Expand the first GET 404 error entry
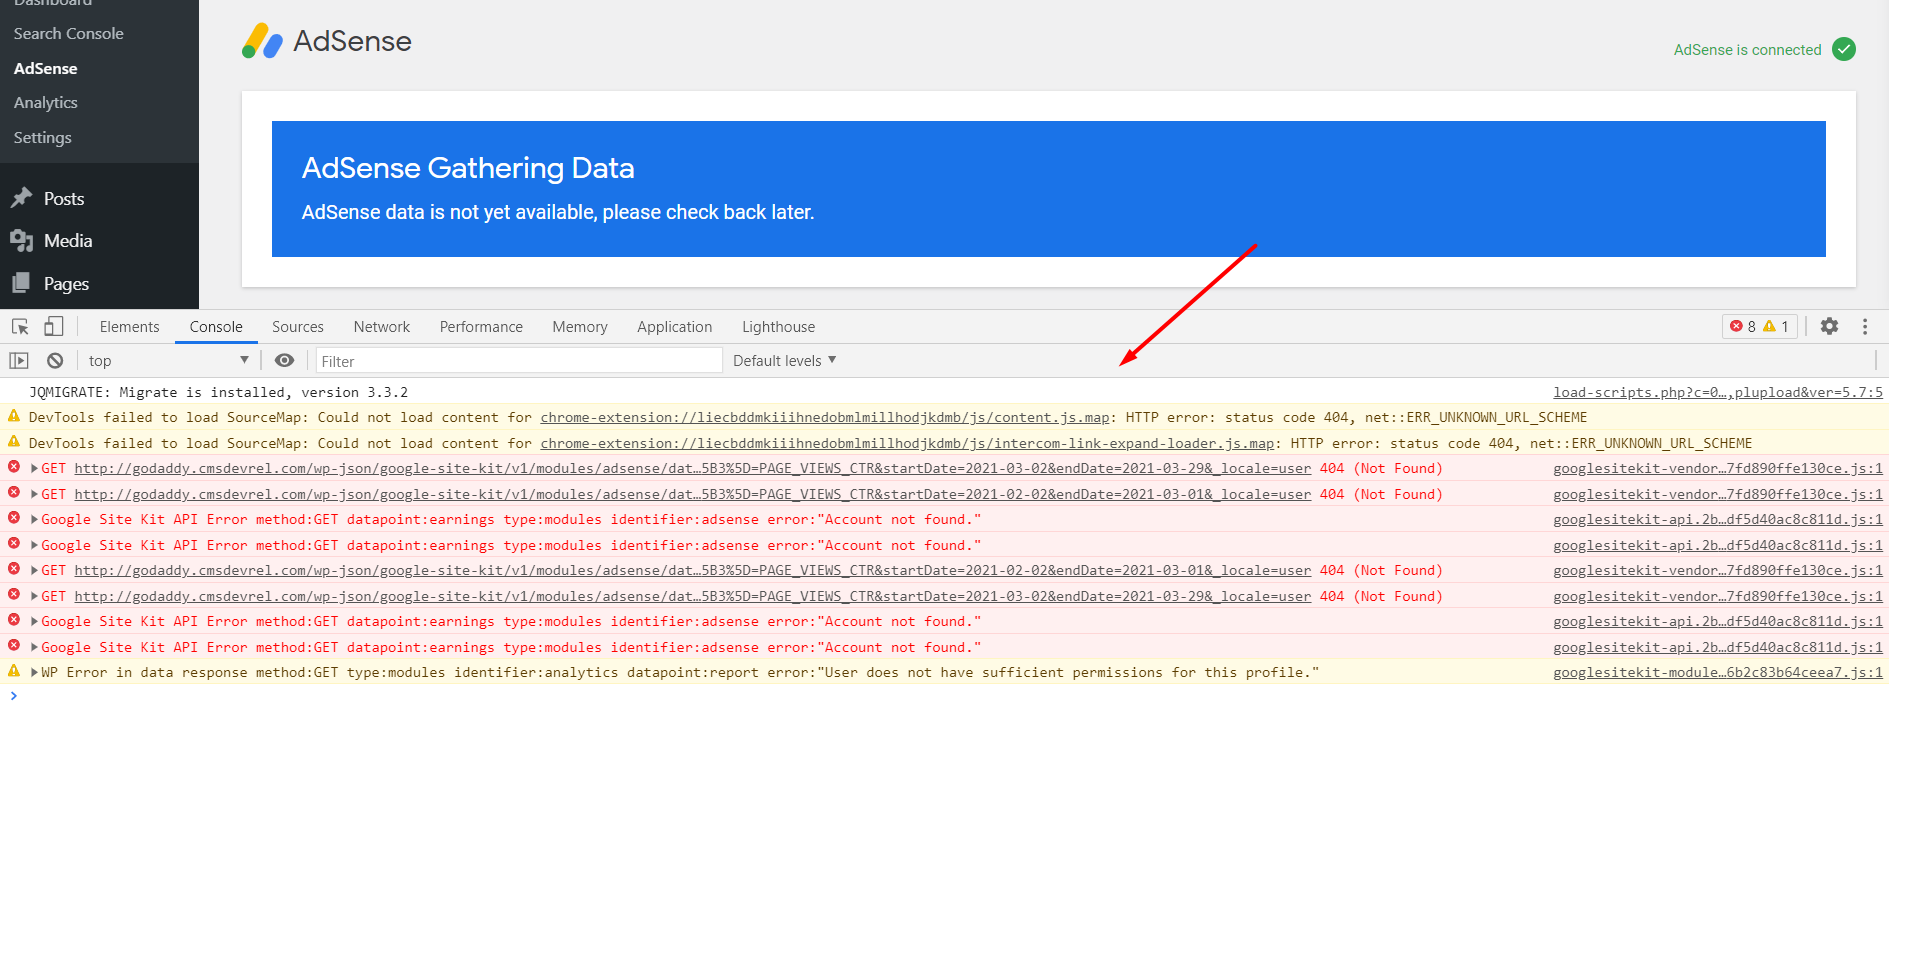Viewport: 1920px width, 974px height. pyautogui.click(x=35, y=468)
